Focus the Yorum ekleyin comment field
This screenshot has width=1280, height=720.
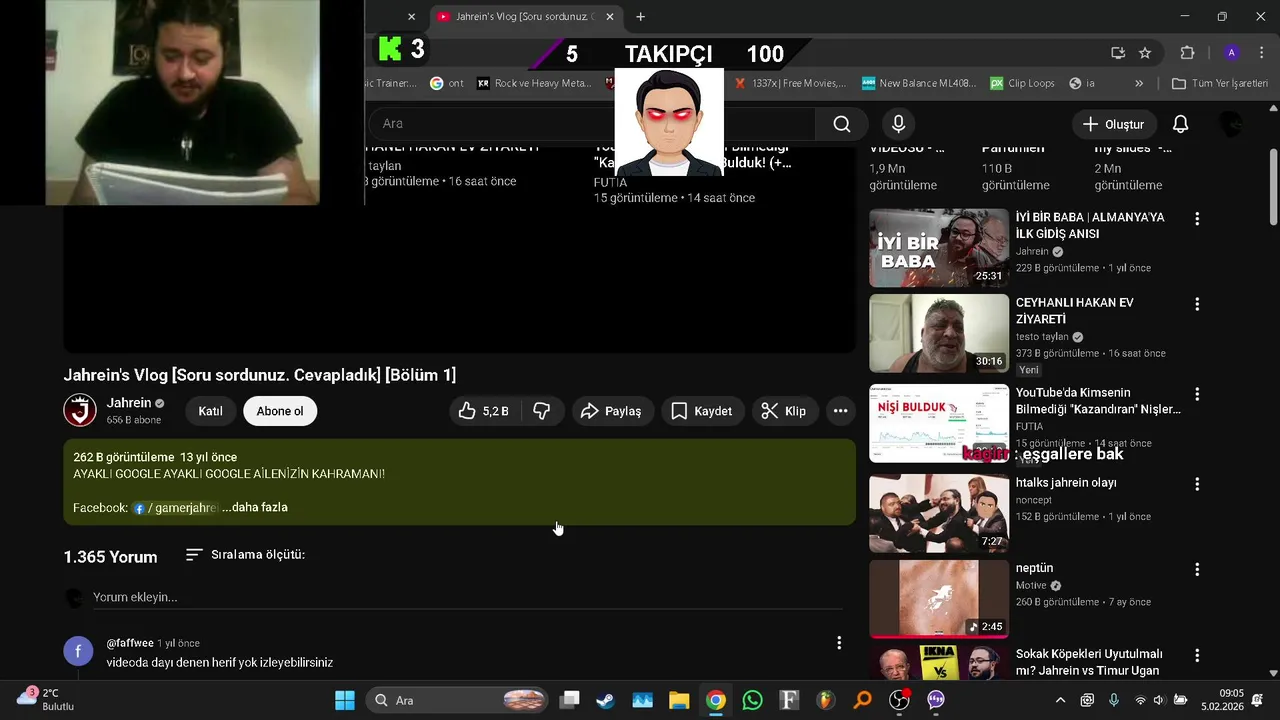coord(468,597)
